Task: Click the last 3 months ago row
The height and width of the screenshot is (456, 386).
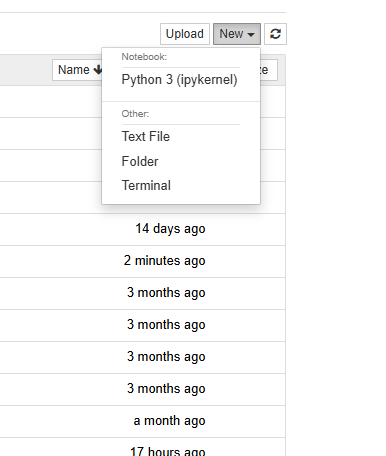Action: [x=143, y=389]
